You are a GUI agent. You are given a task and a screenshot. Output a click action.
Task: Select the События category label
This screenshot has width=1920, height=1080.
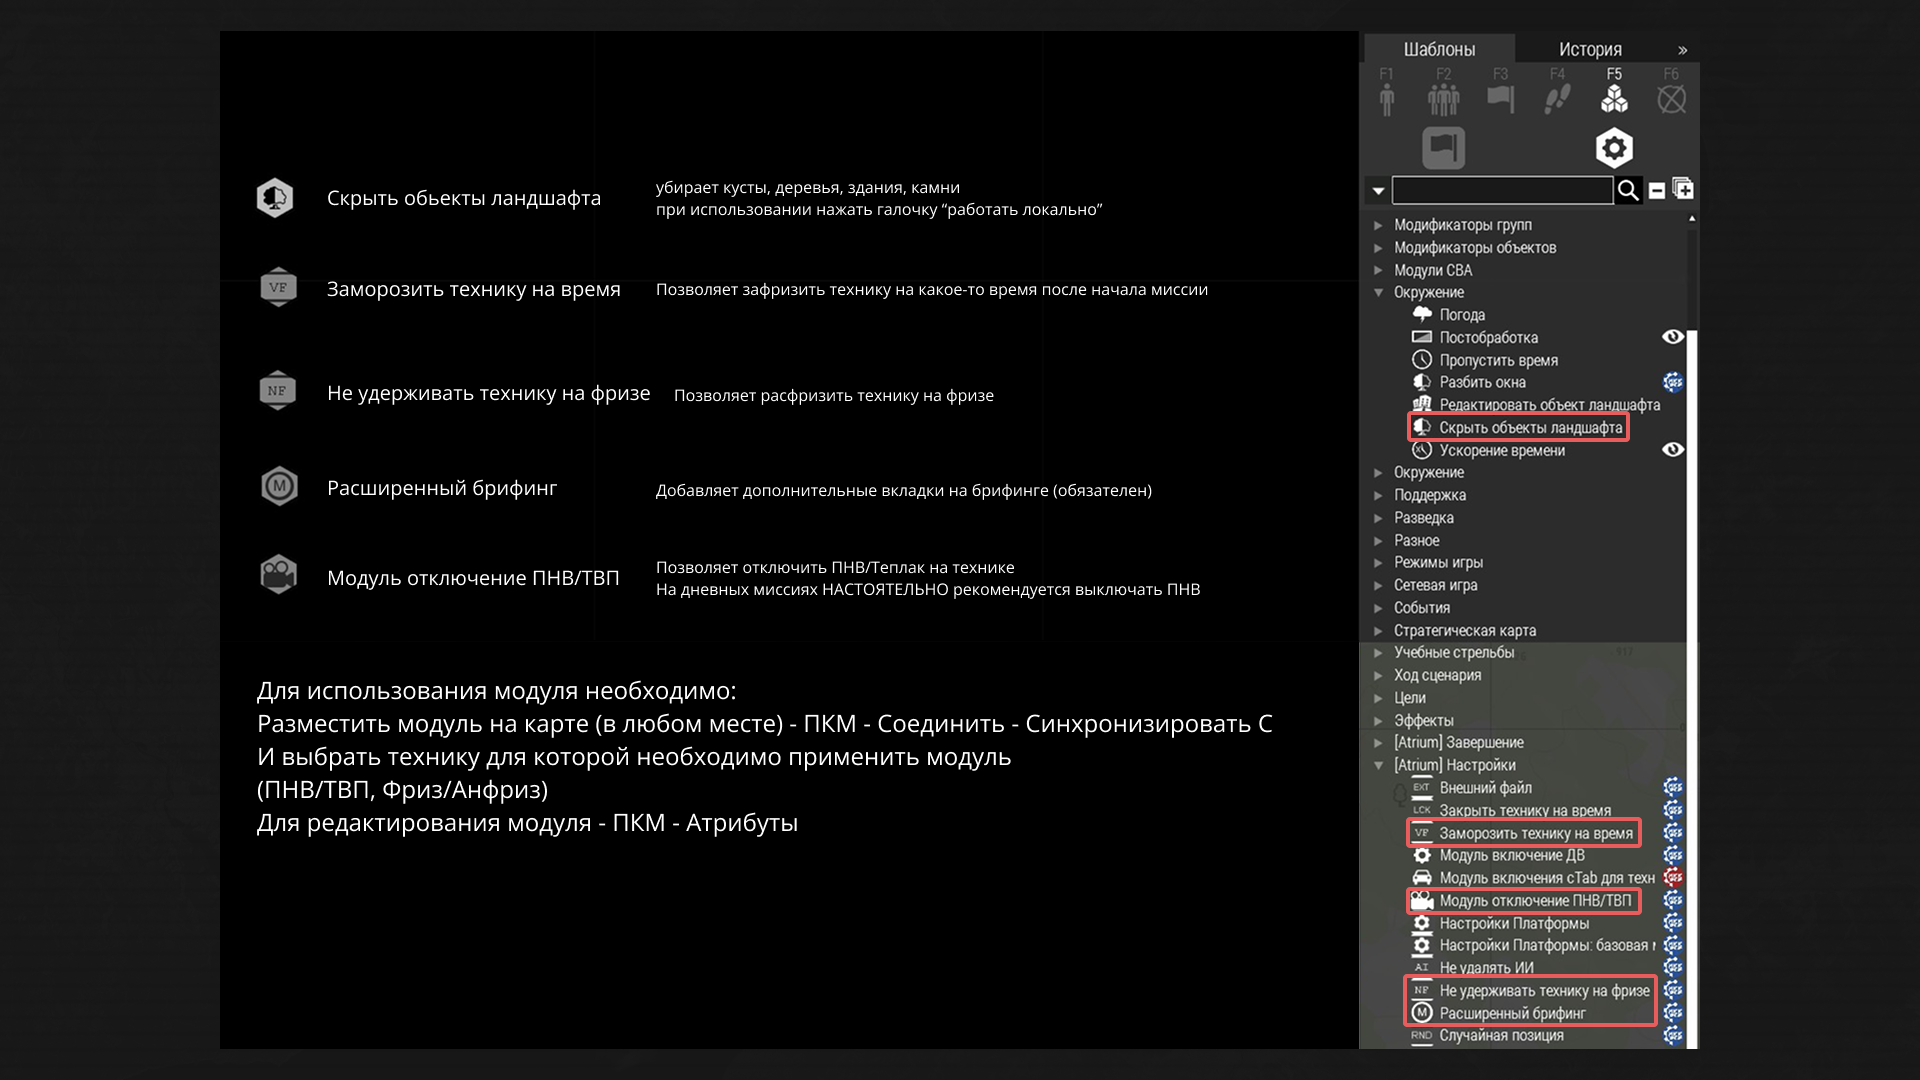1422,608
